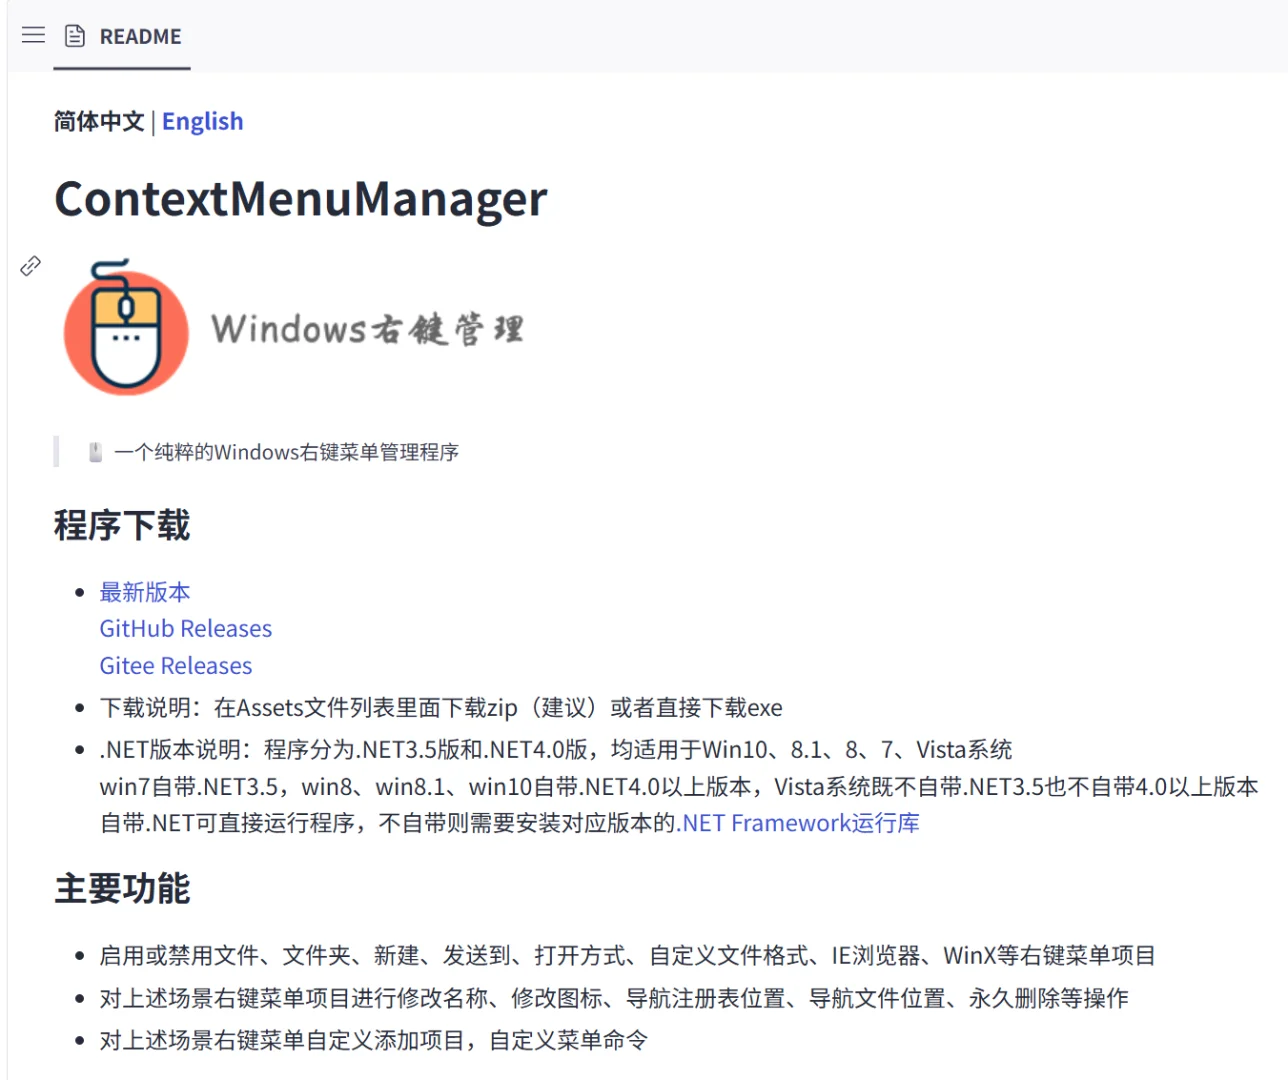The image size is (1288, 1080).
Task: Click the anchor link icon beside the logo
Action: (x=30, y=266)
